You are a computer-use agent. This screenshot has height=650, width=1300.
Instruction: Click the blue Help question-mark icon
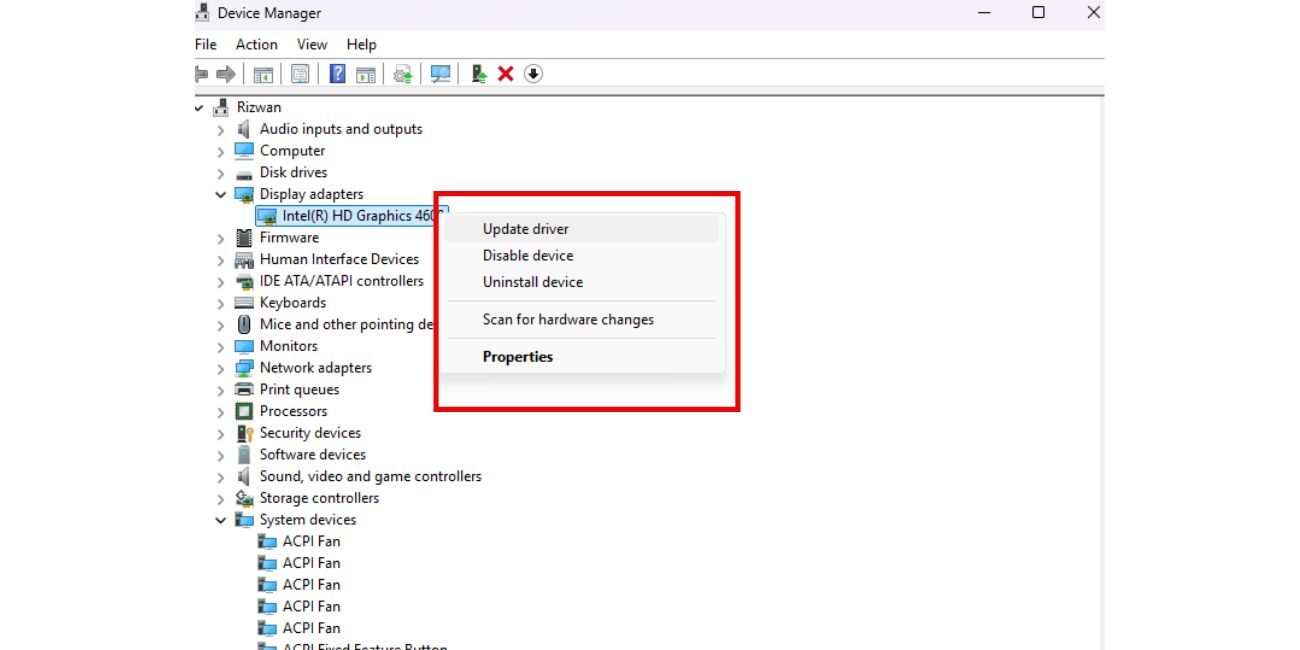pos(337,74)
